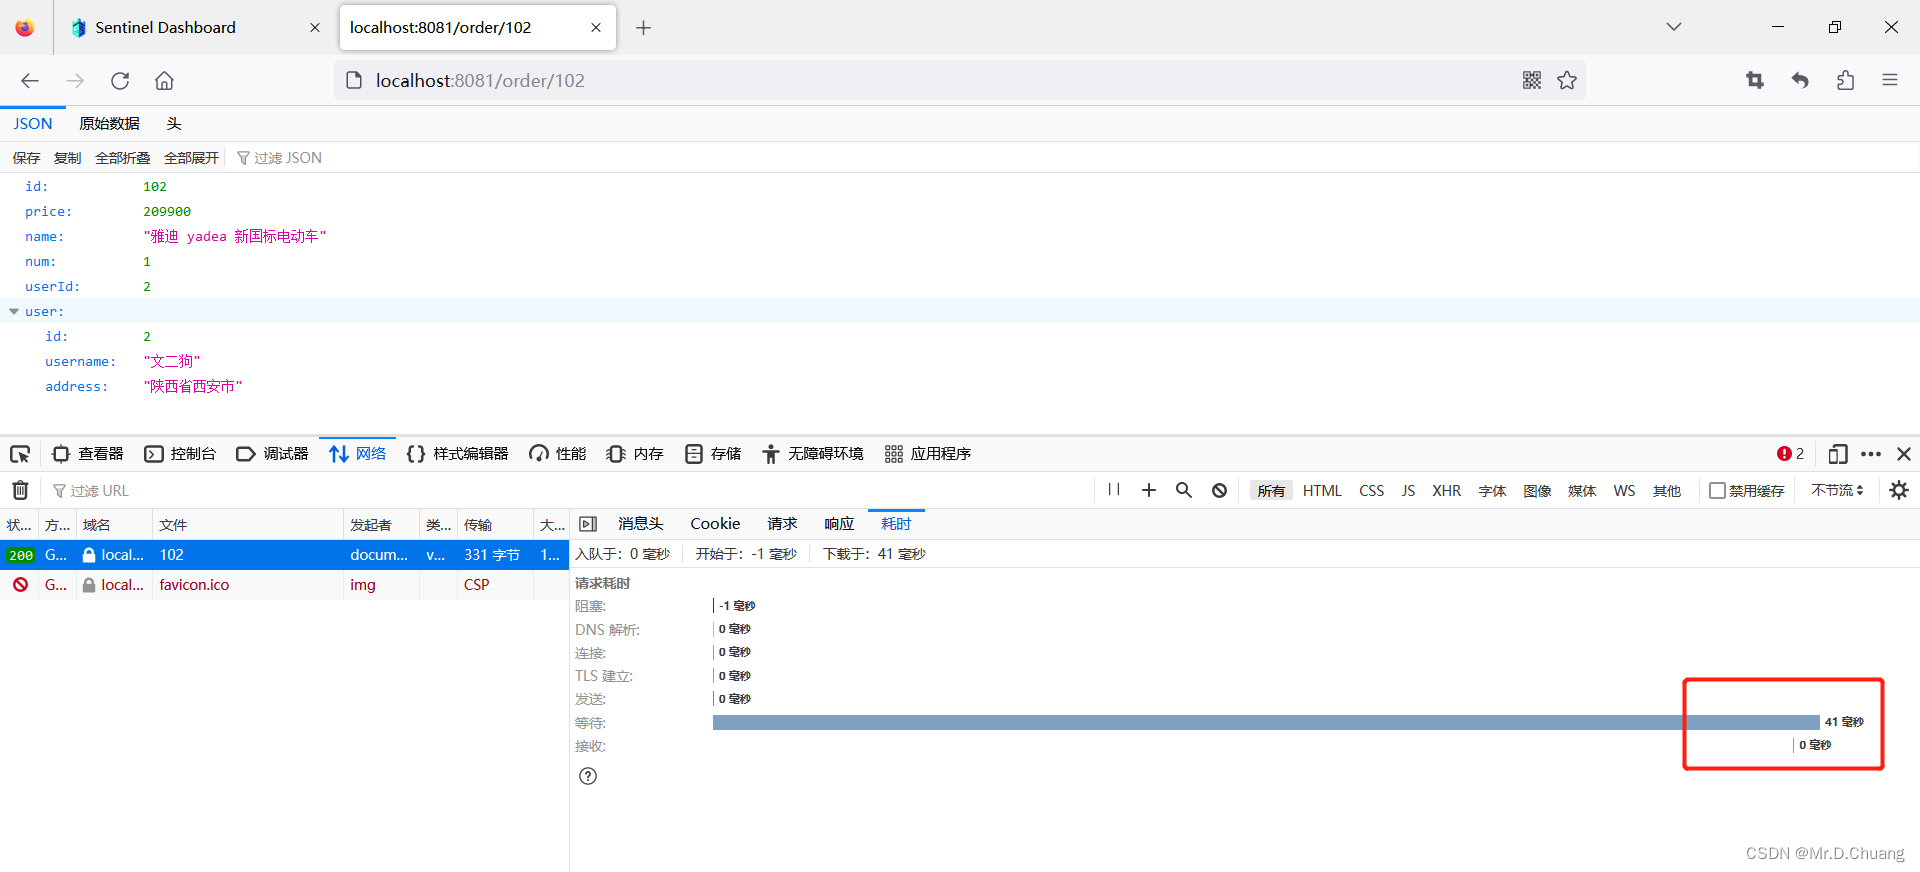
Task: Pause network log recording
Action: tap(1114, 490)
